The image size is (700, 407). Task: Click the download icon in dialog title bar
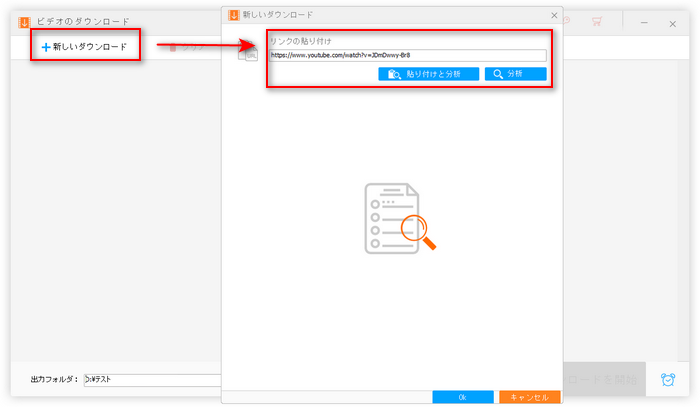tap(233, 15)
